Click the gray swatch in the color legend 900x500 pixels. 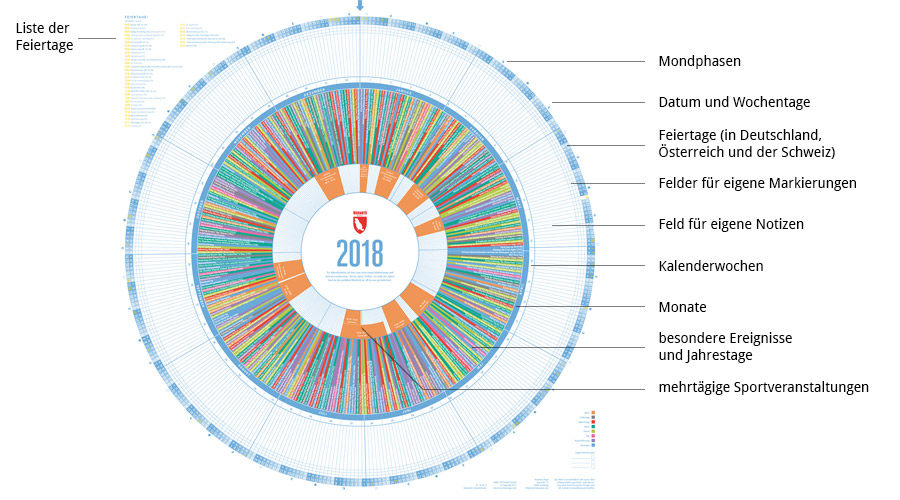pyautogui.click(x=593, y=417)
